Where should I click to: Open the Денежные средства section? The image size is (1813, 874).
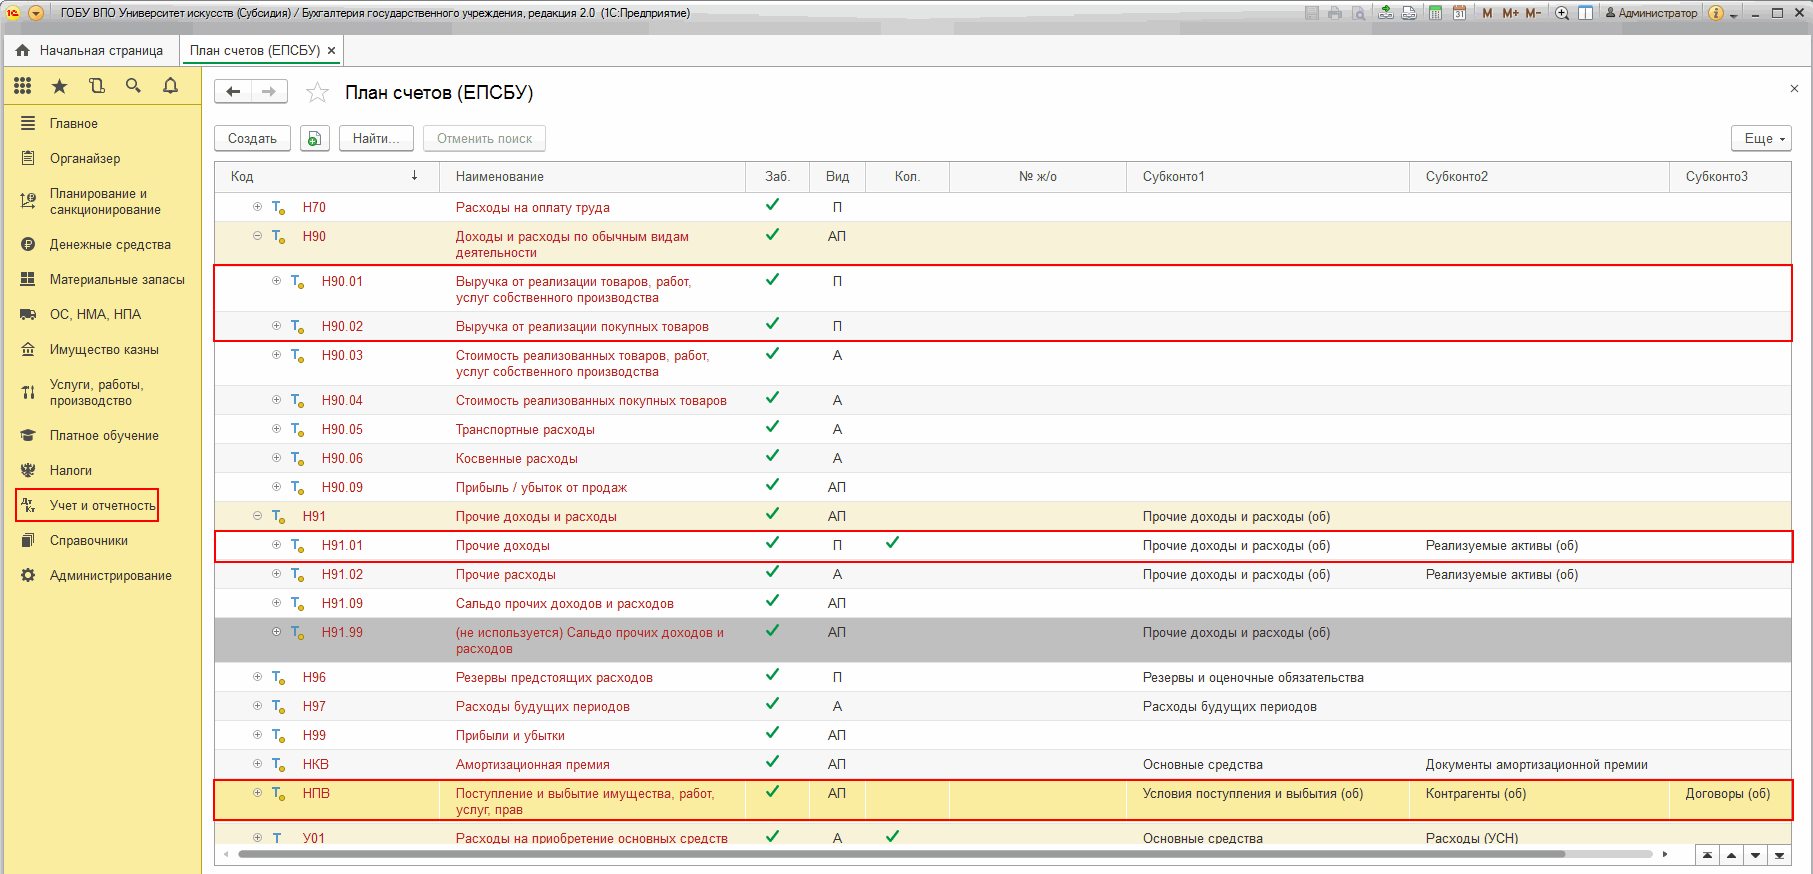[110, 245]
